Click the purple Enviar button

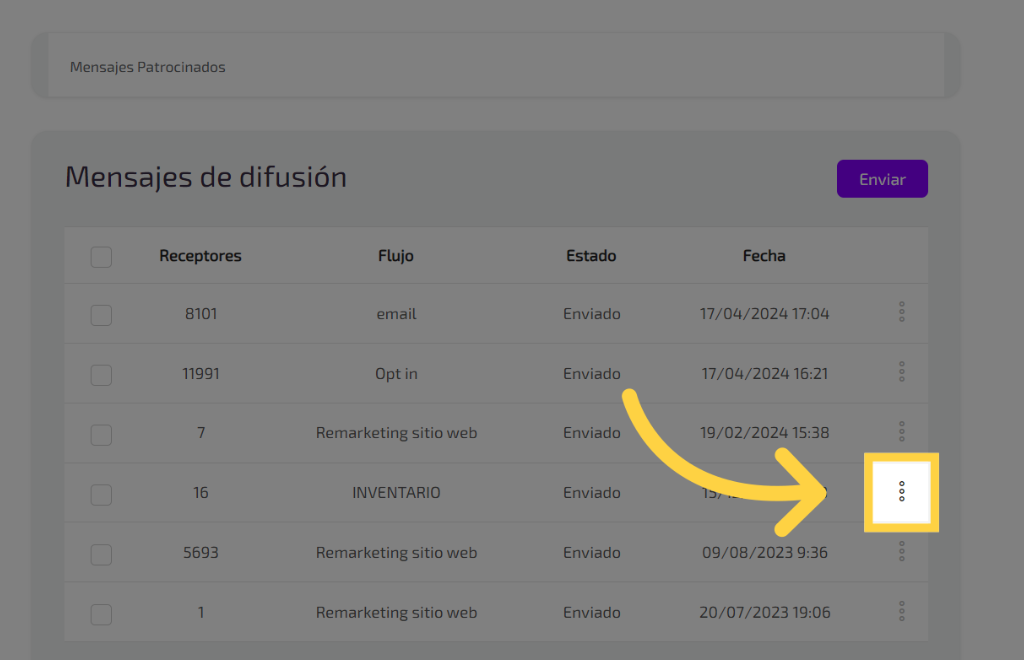tap(882, 179)
